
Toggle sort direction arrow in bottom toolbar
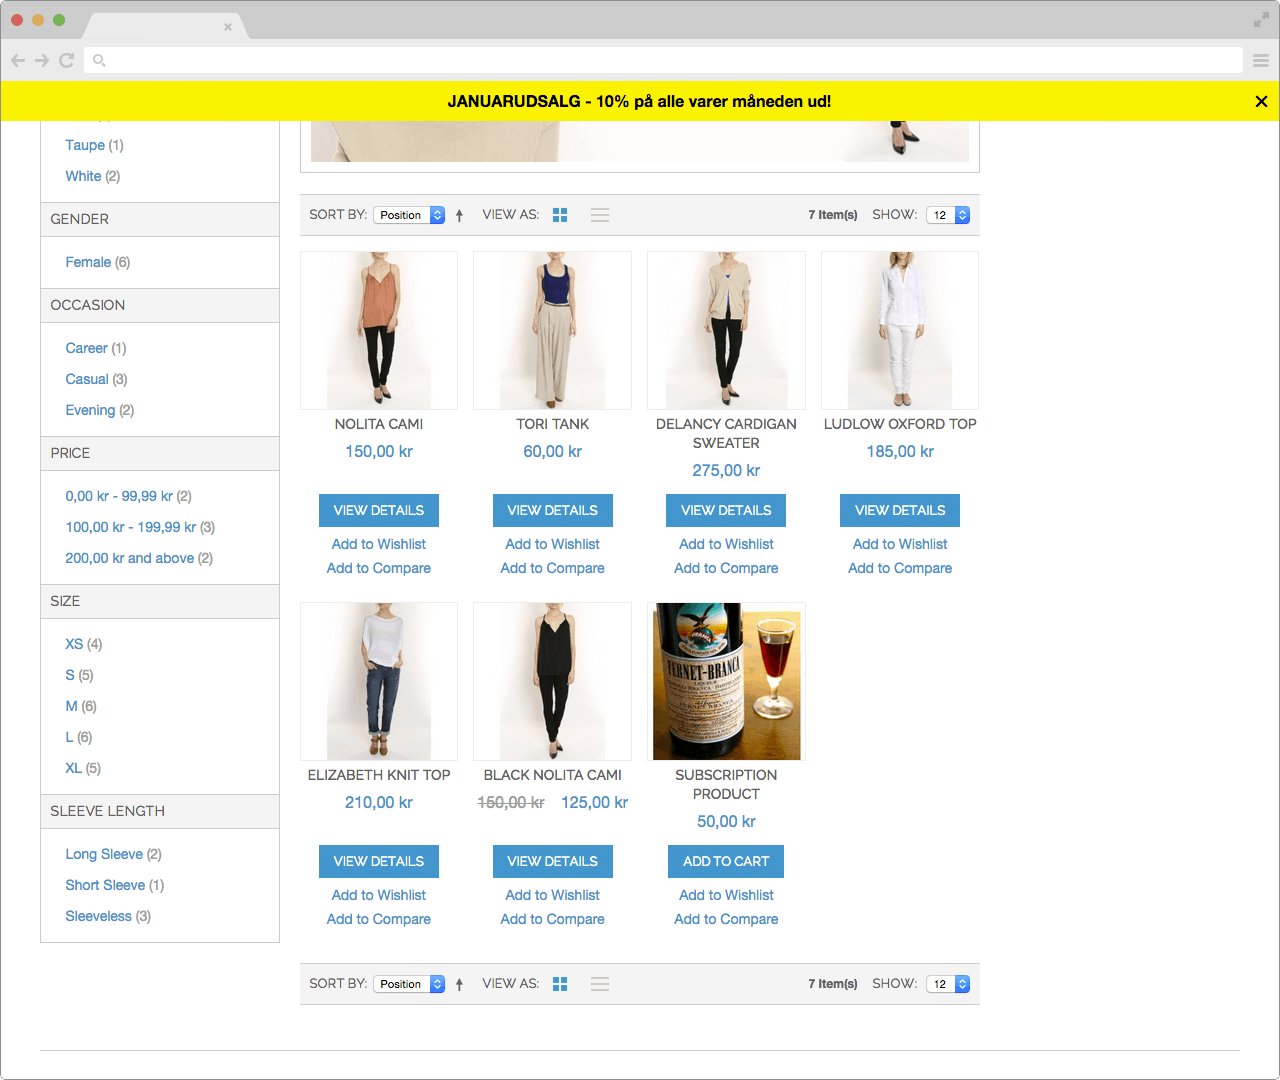click(x=459, y=984)
